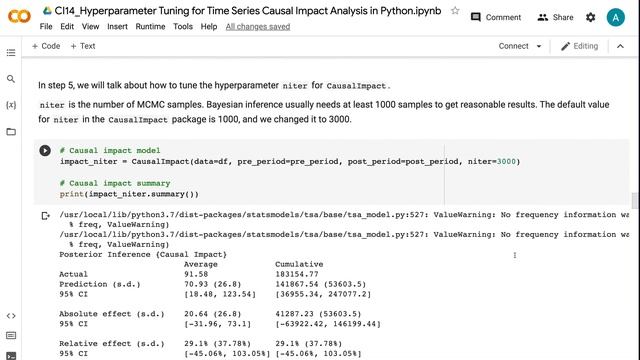The height and width of the screenshot is (360, 640).
Task: Collapse the header with the chevron up
Action: tap(620, 46)
